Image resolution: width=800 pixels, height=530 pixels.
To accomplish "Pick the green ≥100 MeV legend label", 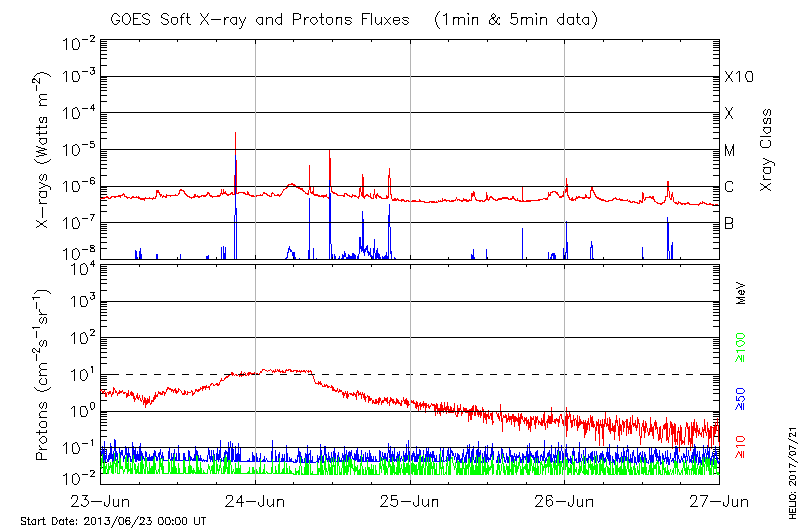I will (x=741, y=346).
